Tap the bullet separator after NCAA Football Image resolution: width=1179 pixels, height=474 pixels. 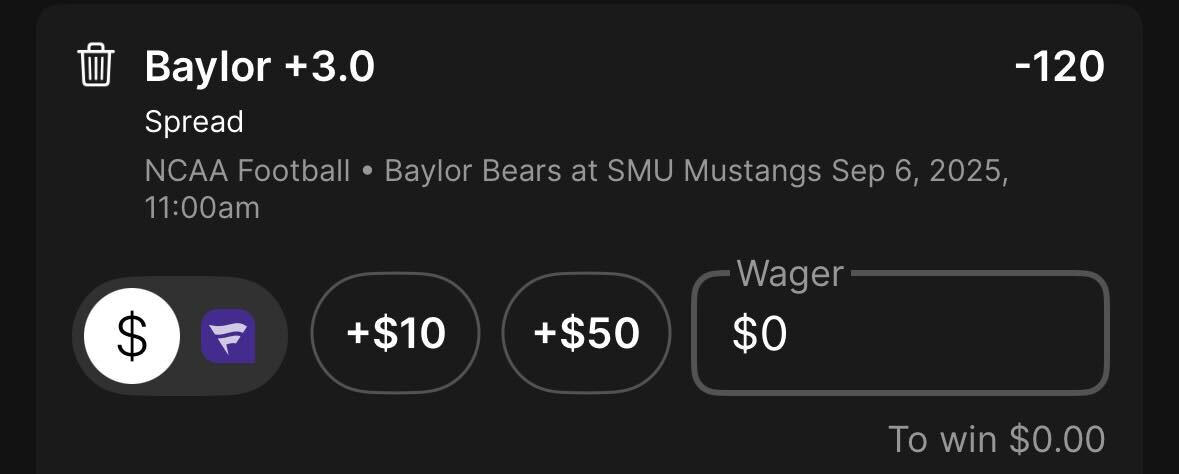(x=368, y=172)
